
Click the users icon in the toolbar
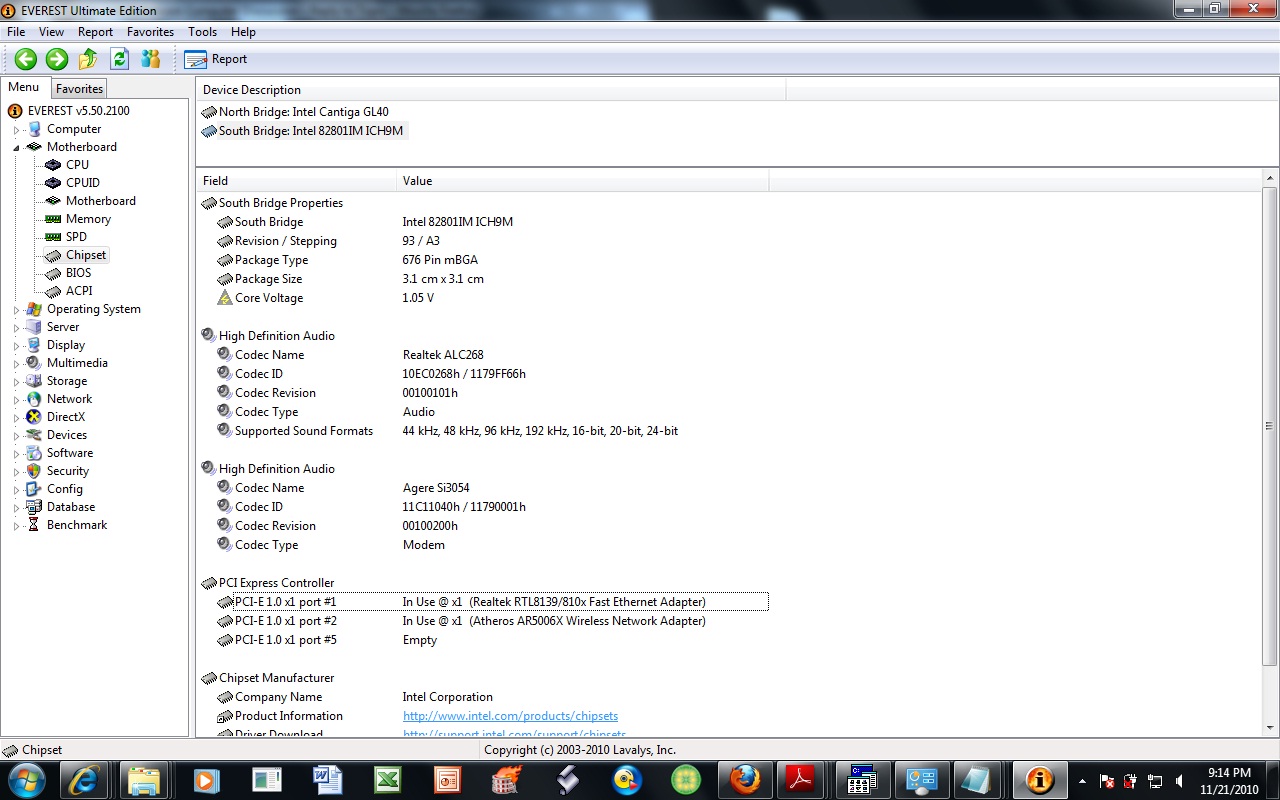point(150,59)
